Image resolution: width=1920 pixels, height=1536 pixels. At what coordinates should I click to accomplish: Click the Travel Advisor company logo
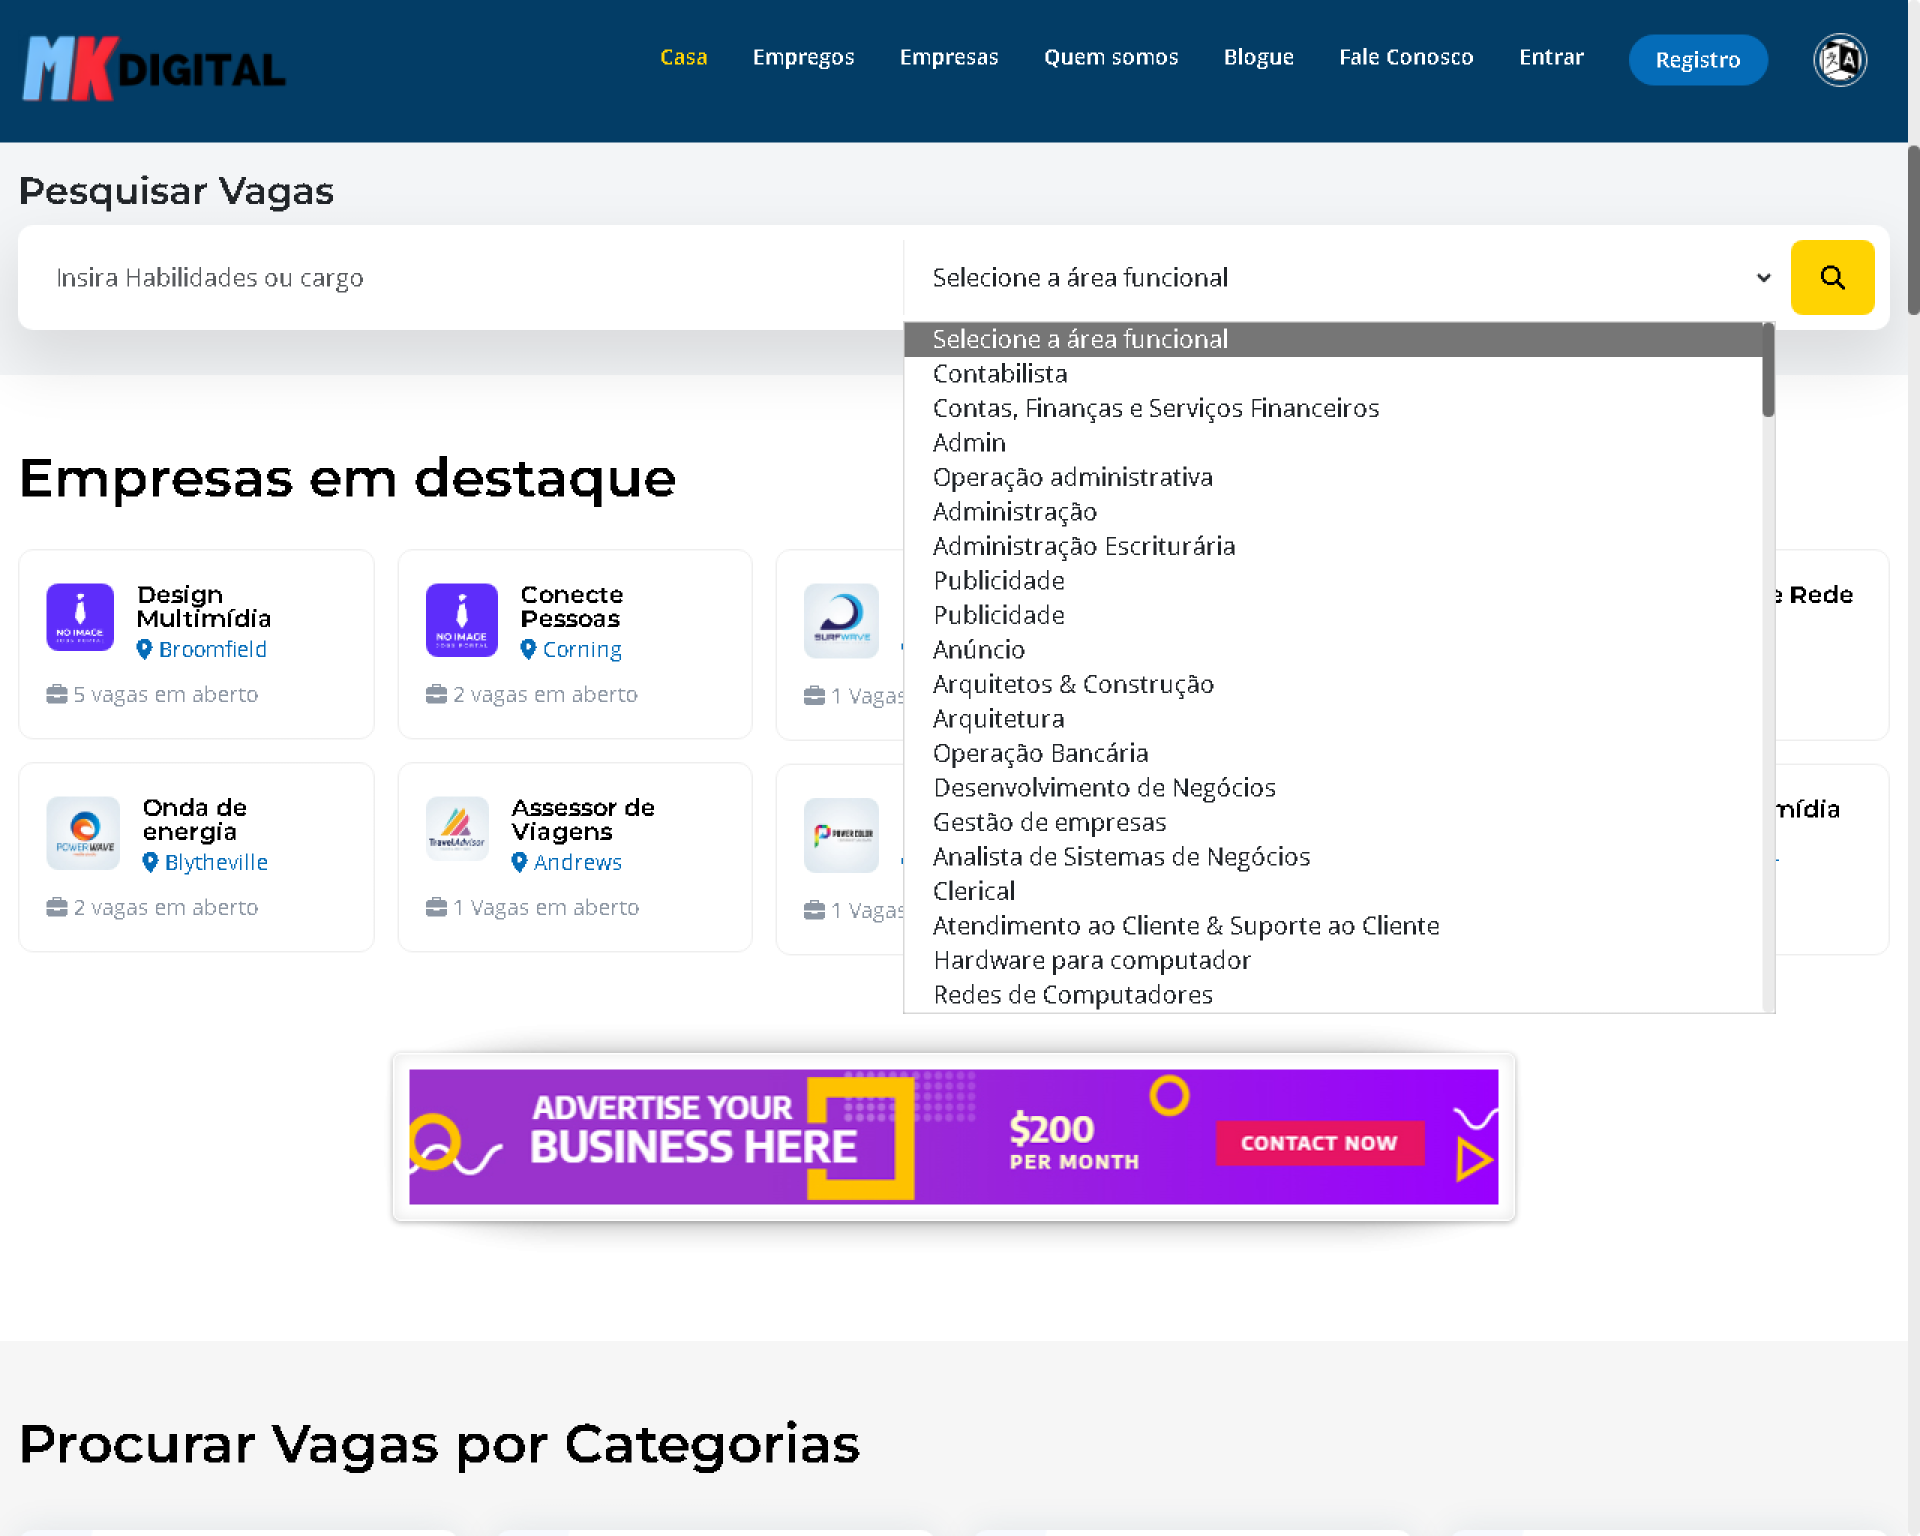click(x=457, y=828)
